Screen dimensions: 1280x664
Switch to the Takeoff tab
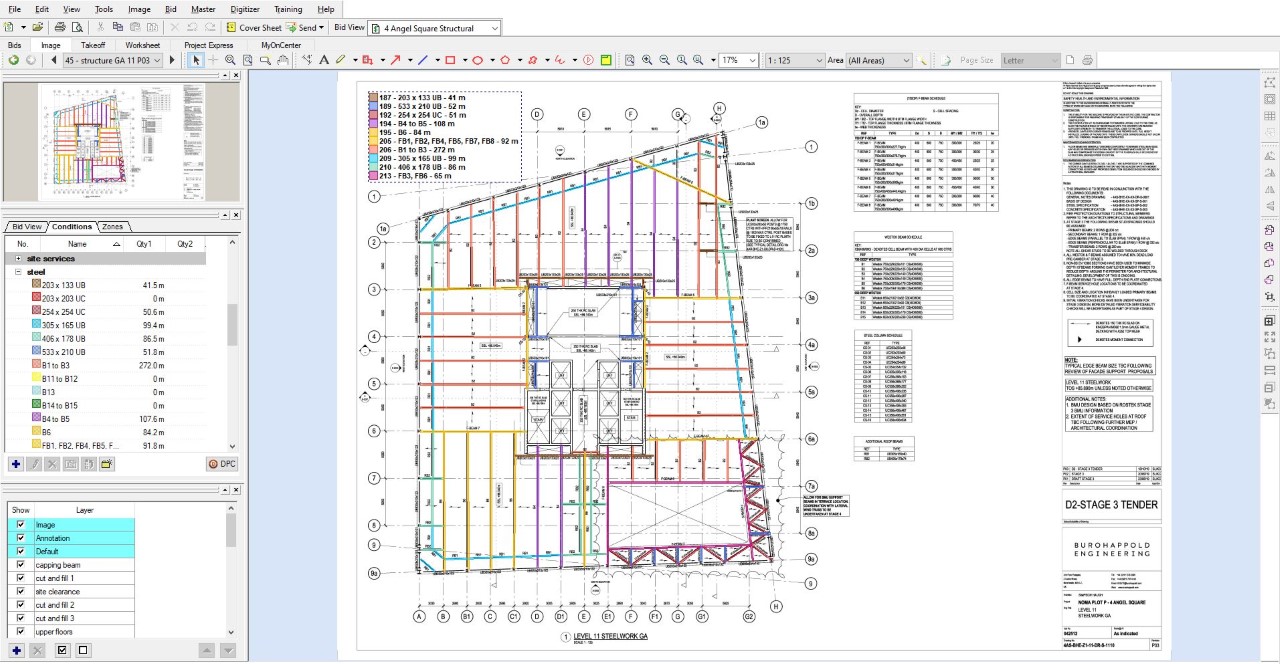pos(93,45)
